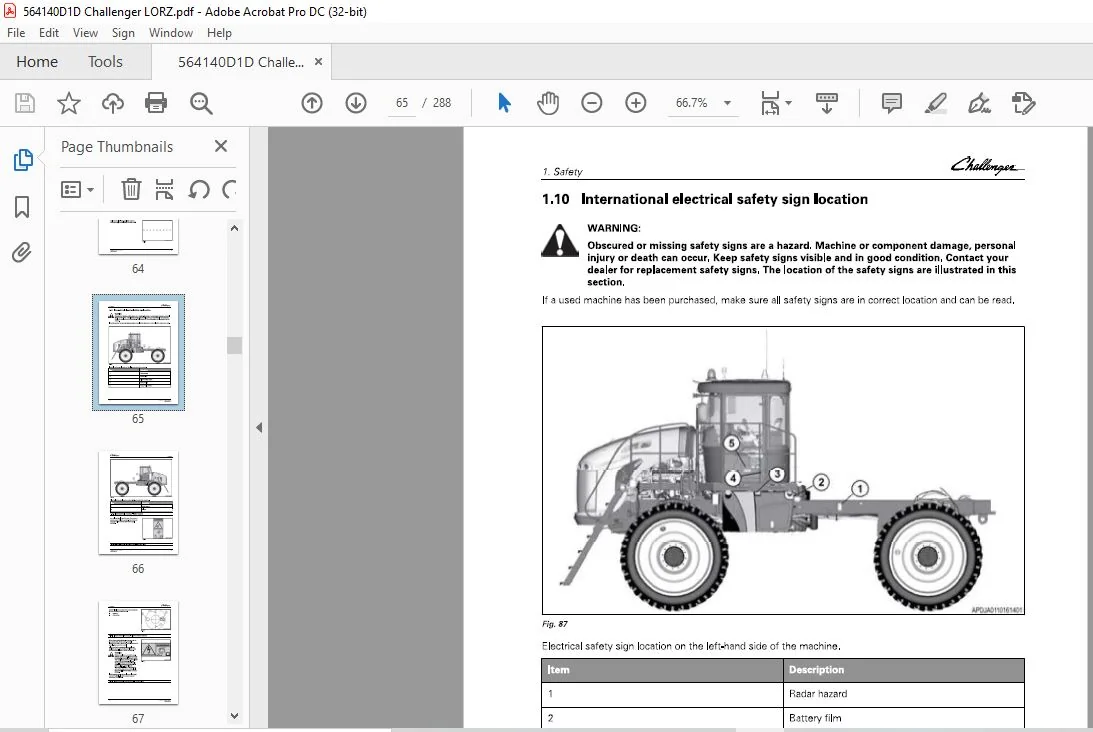Image resolution: width=1093 pixels, height=732 pixels.
Task: Select page 64 thumbnail
Action: click(x=138, y=236)
